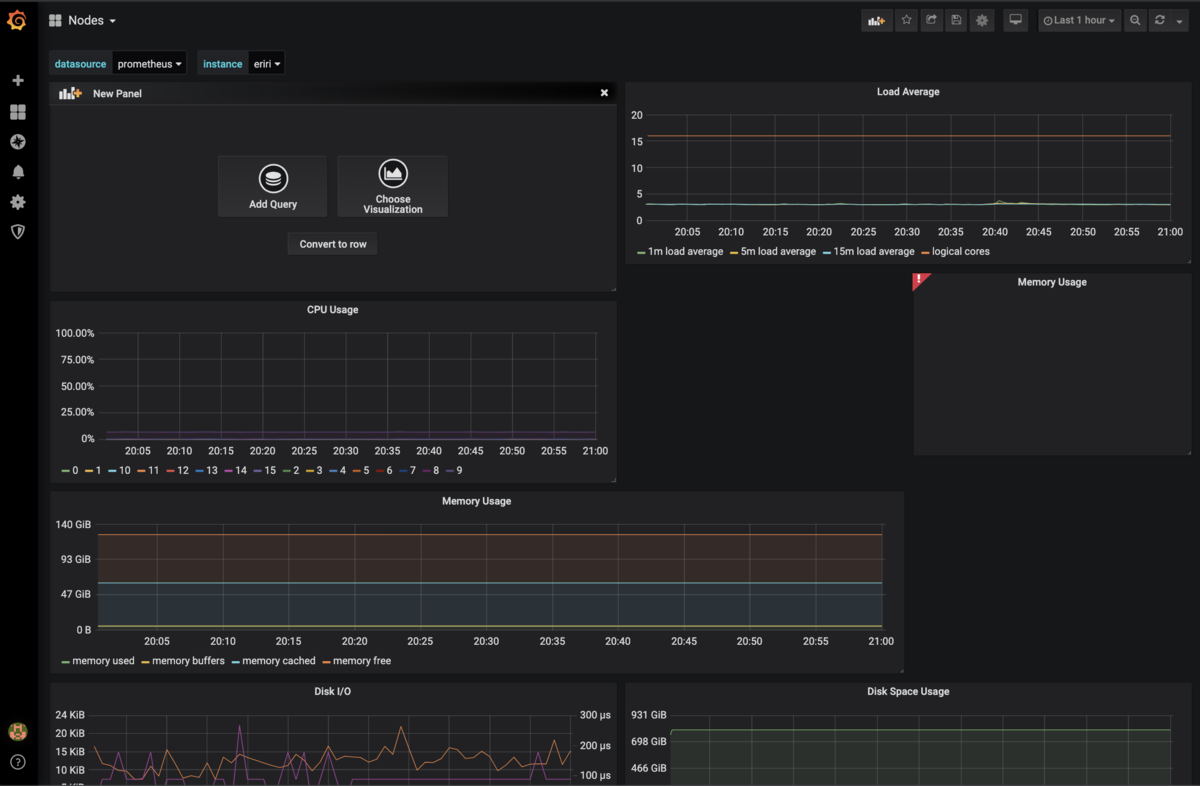Open the Disk I/O panel title menu

click(x=332, y=691)
